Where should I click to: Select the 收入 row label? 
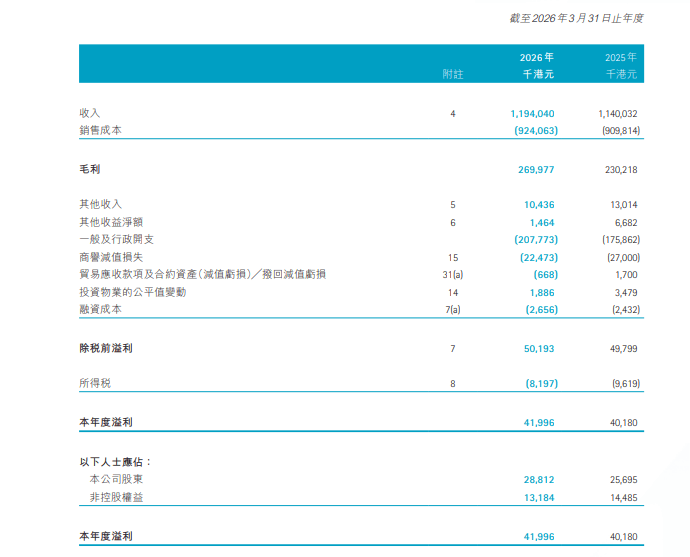pyautogui.click(x=90, y=113)
